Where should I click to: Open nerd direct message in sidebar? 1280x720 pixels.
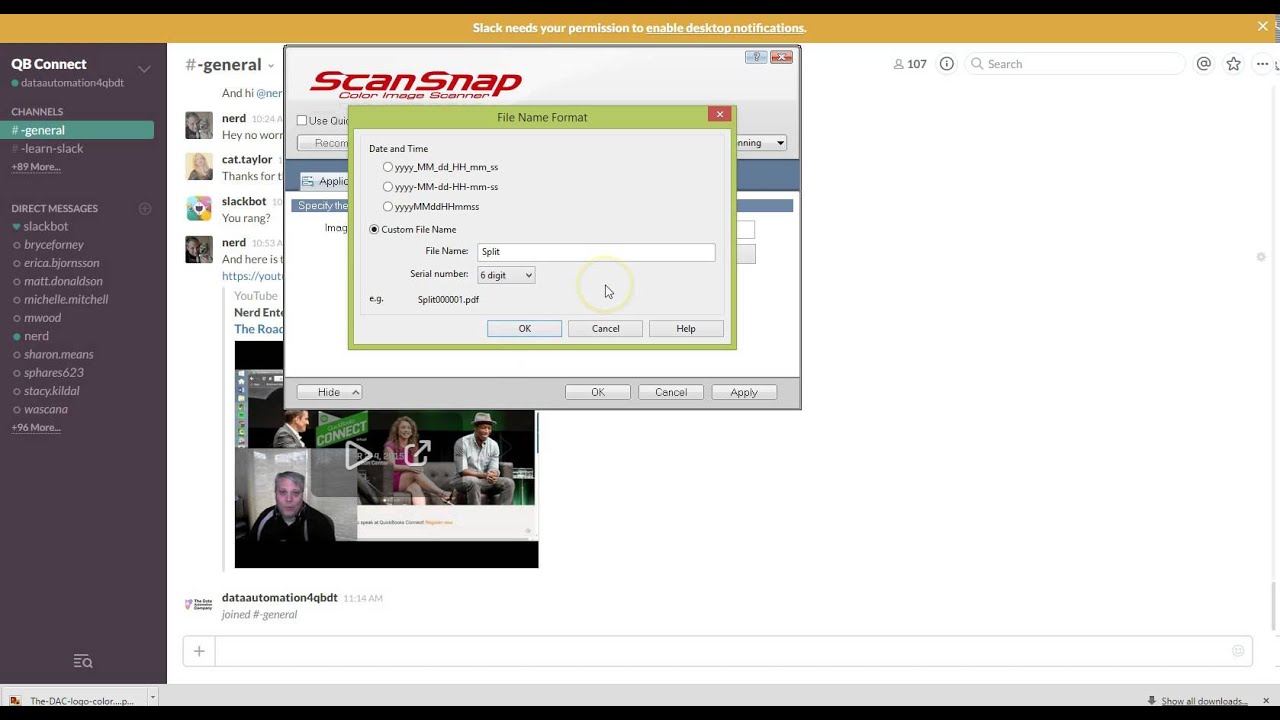[x=36, y=336]
